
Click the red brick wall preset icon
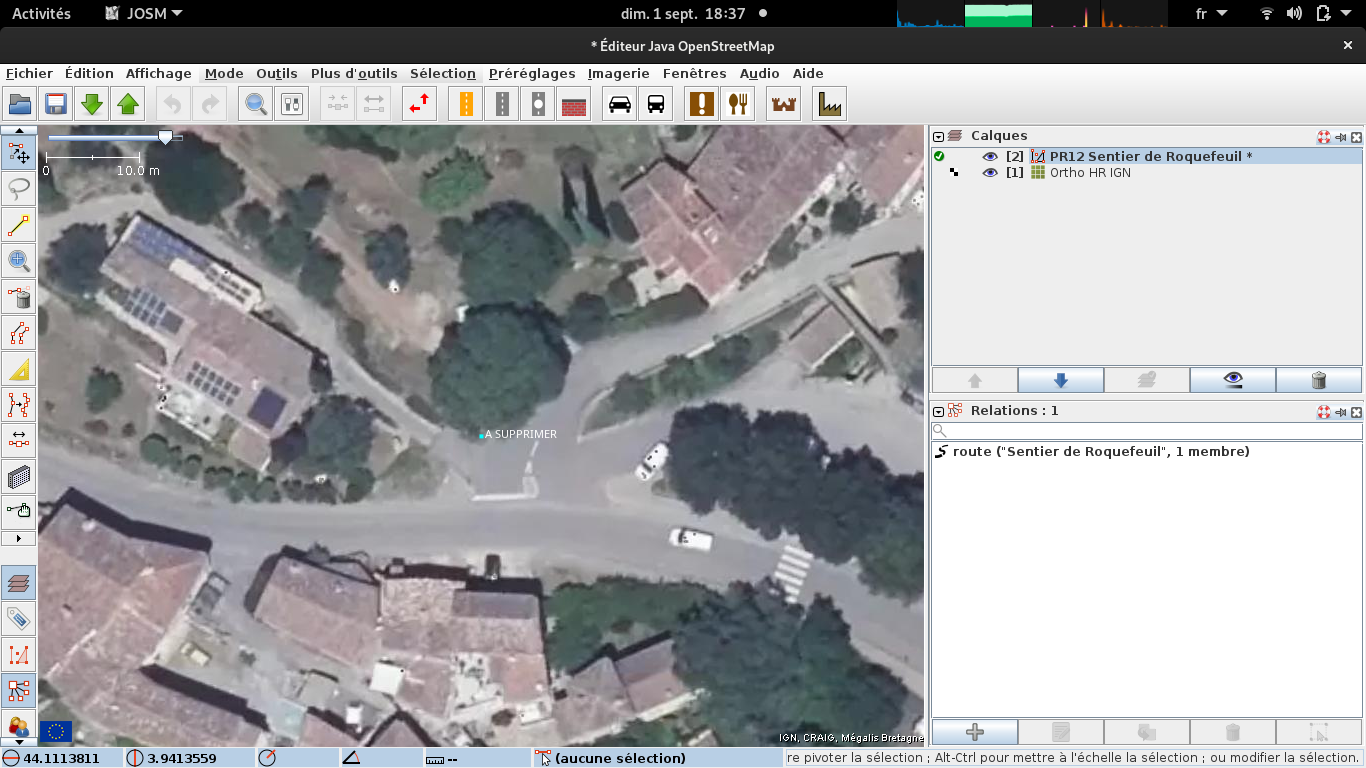[574, 104]
